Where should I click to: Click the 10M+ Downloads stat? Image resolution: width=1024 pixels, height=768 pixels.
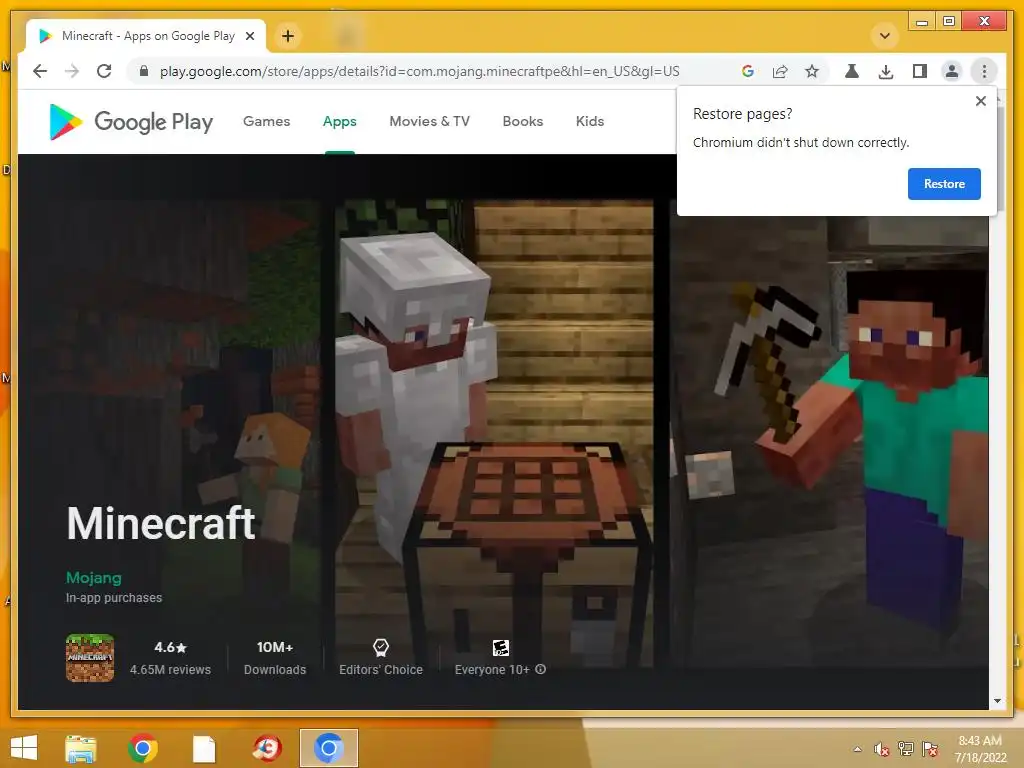pyautogui.click(x=275, y=658)
